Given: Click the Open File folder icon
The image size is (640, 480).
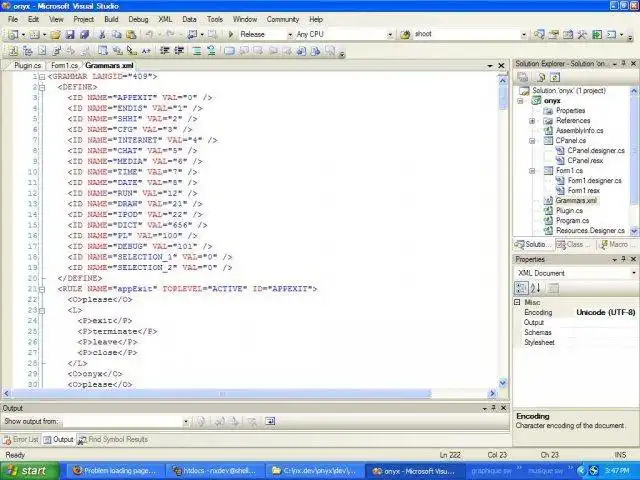Looking at the screenshot, I should click(x=56, y=35).
